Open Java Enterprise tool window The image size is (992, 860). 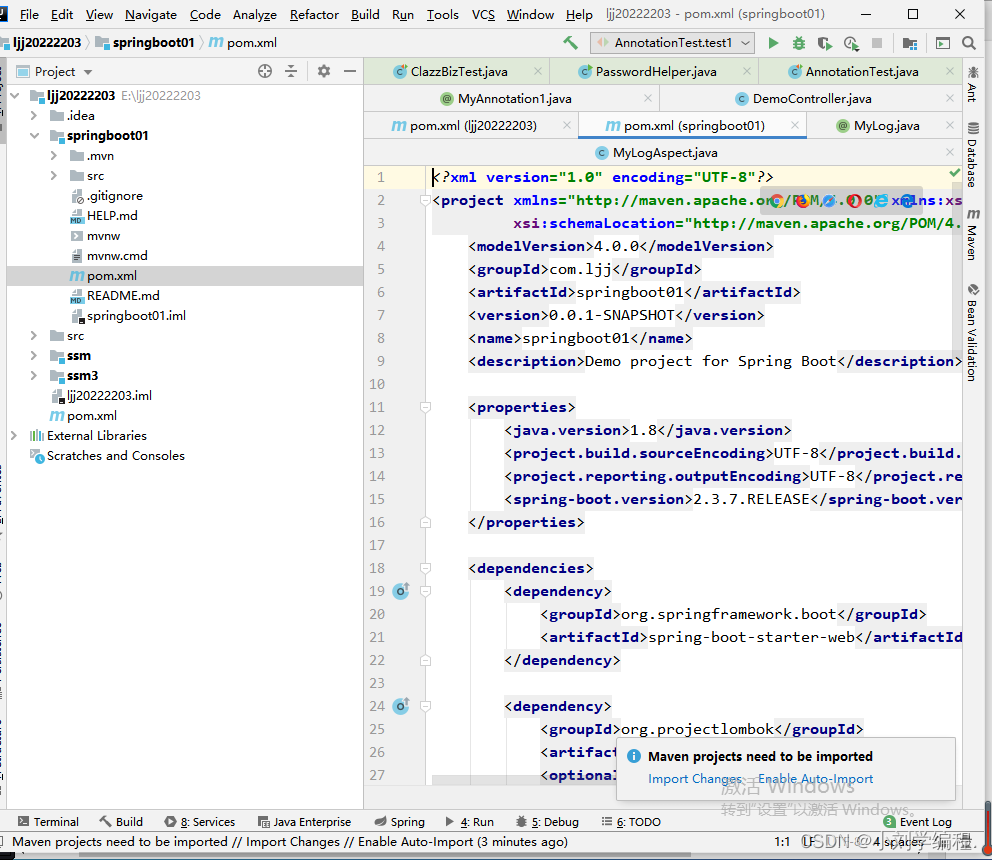(305, 821)
